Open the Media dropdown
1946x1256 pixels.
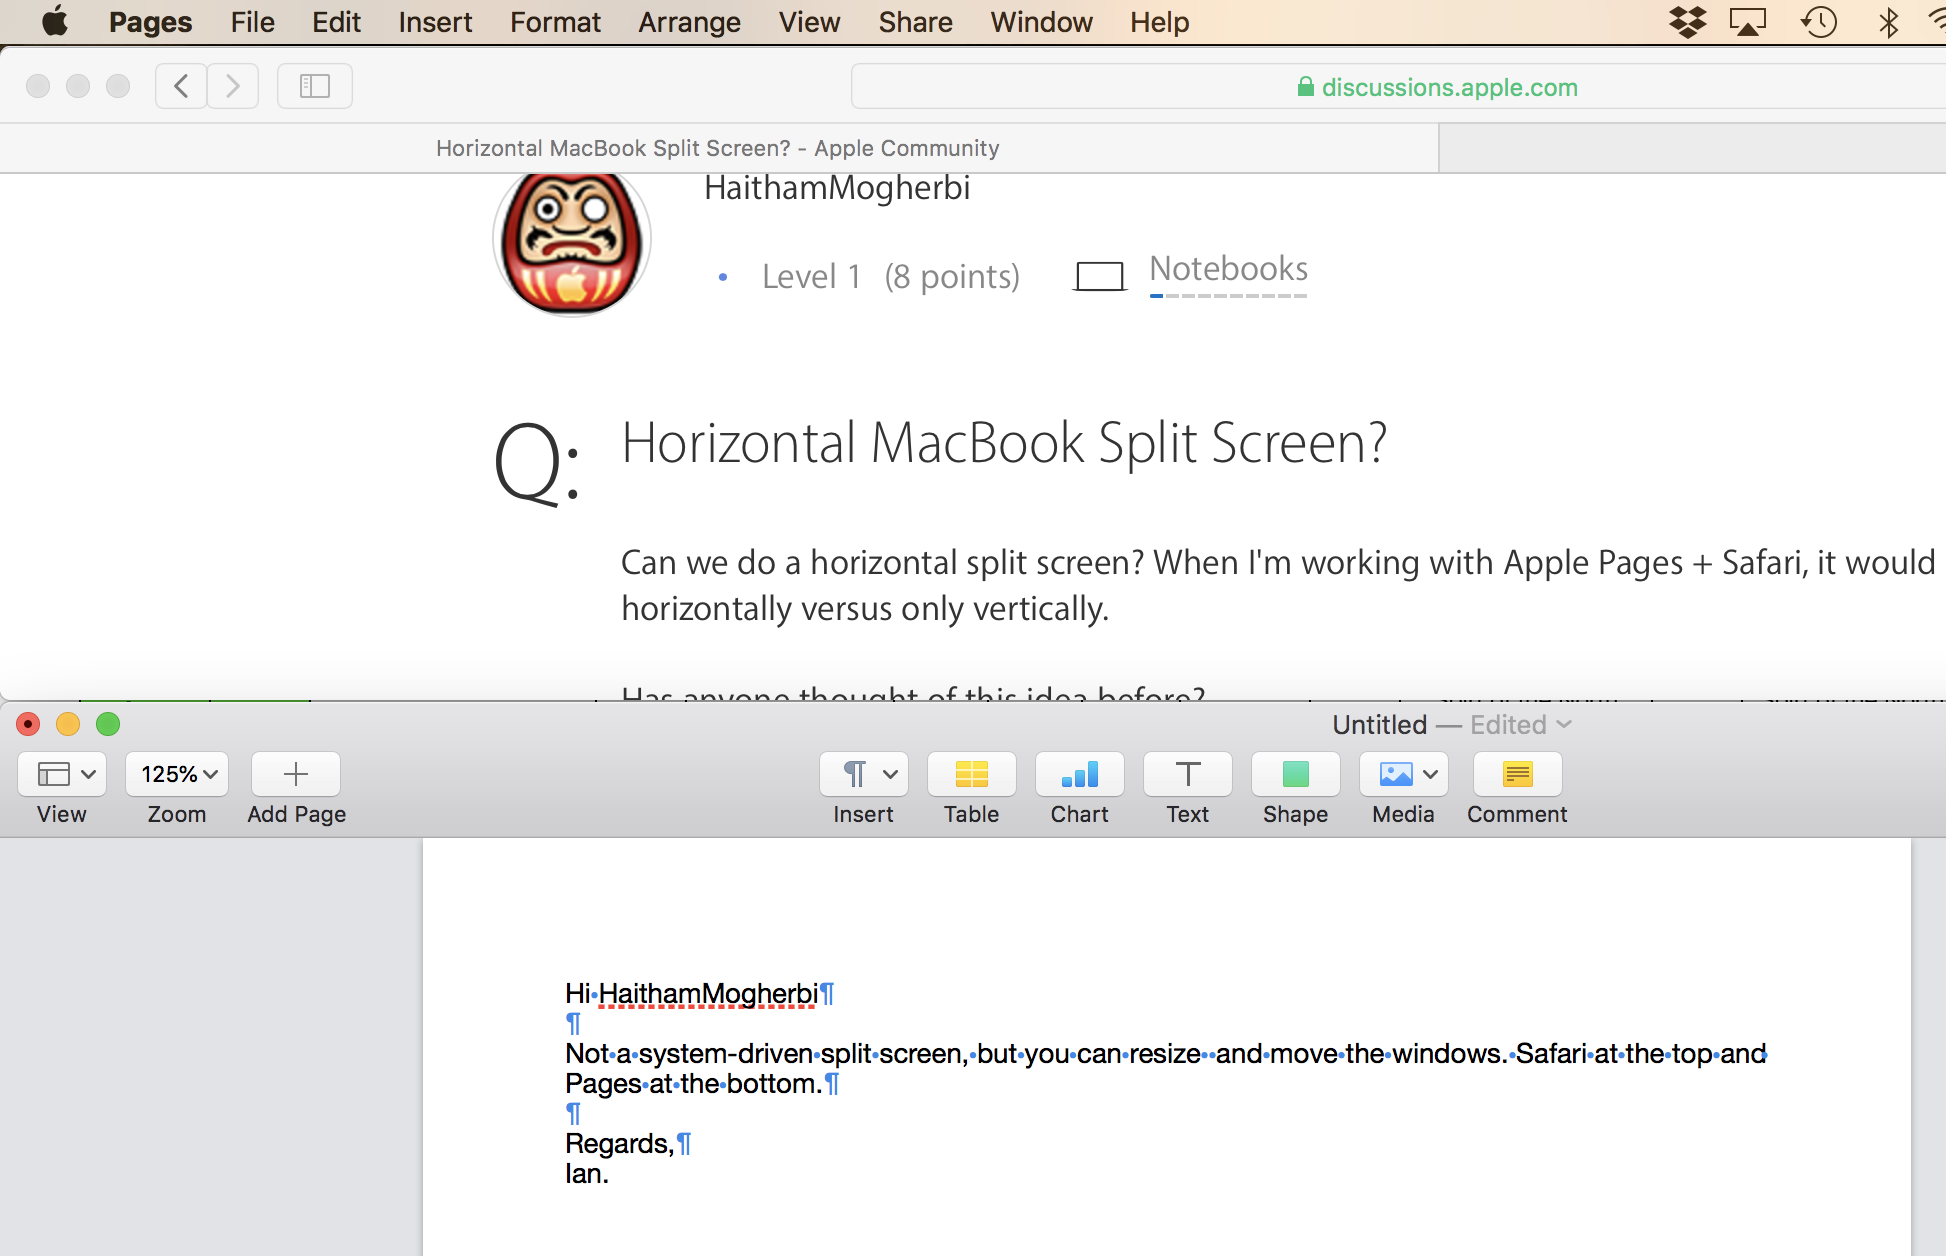(1403, 775)
